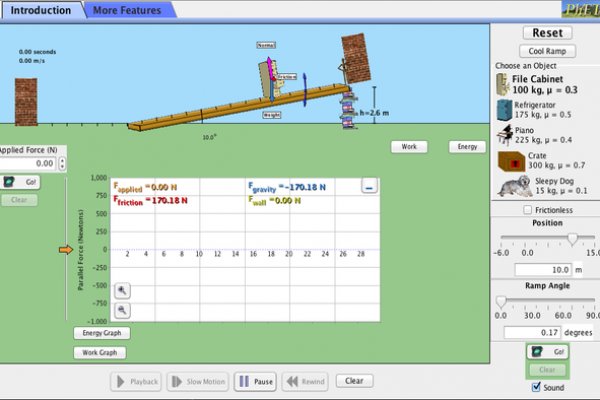This screenshot has width=600, height=400.
Task: Minimize the parallel force graph
Action: tap(369, 186)
